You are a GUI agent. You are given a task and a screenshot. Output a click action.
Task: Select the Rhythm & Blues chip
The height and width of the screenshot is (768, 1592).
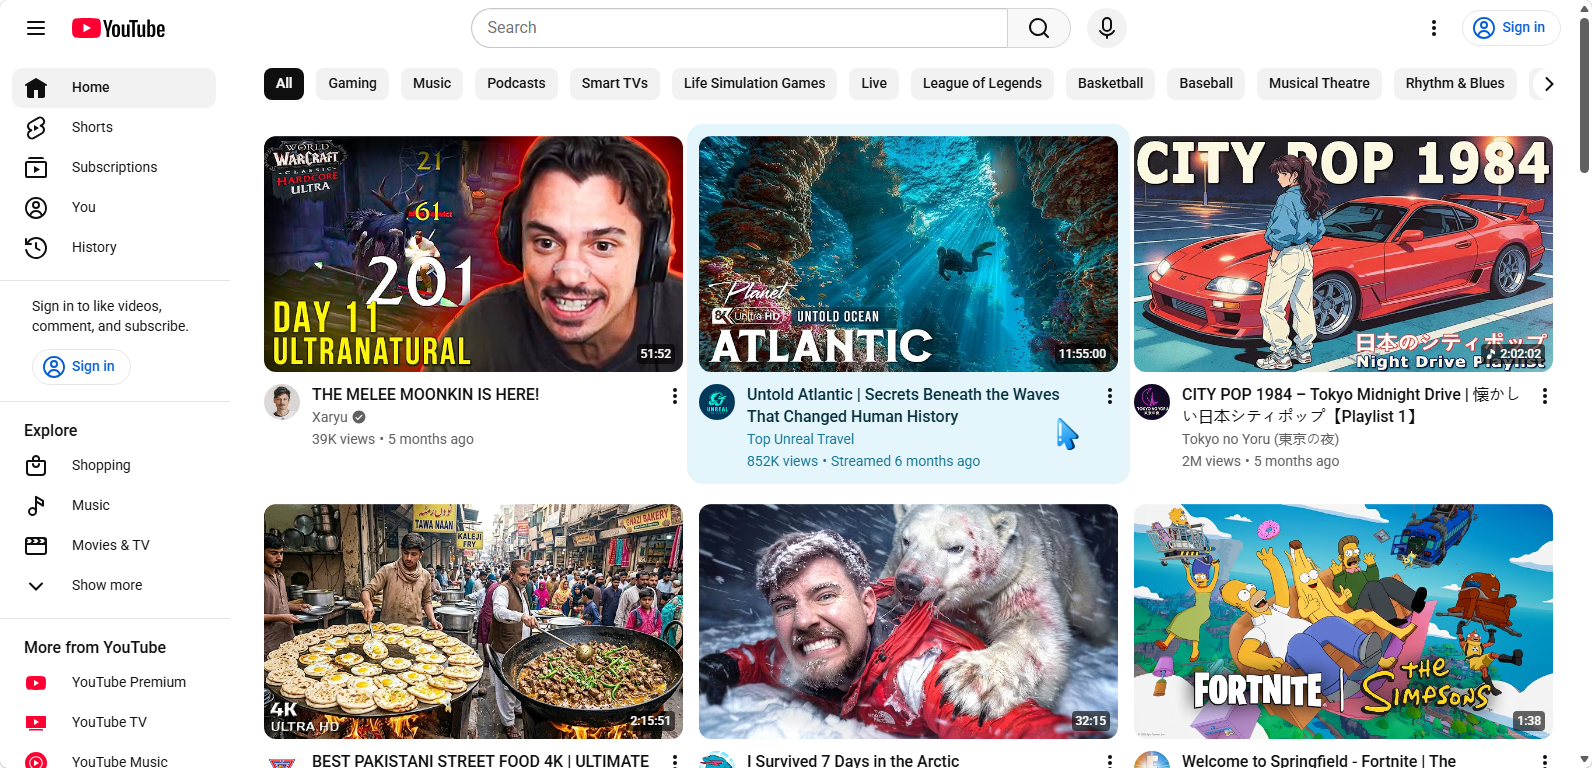[1455, 83]
